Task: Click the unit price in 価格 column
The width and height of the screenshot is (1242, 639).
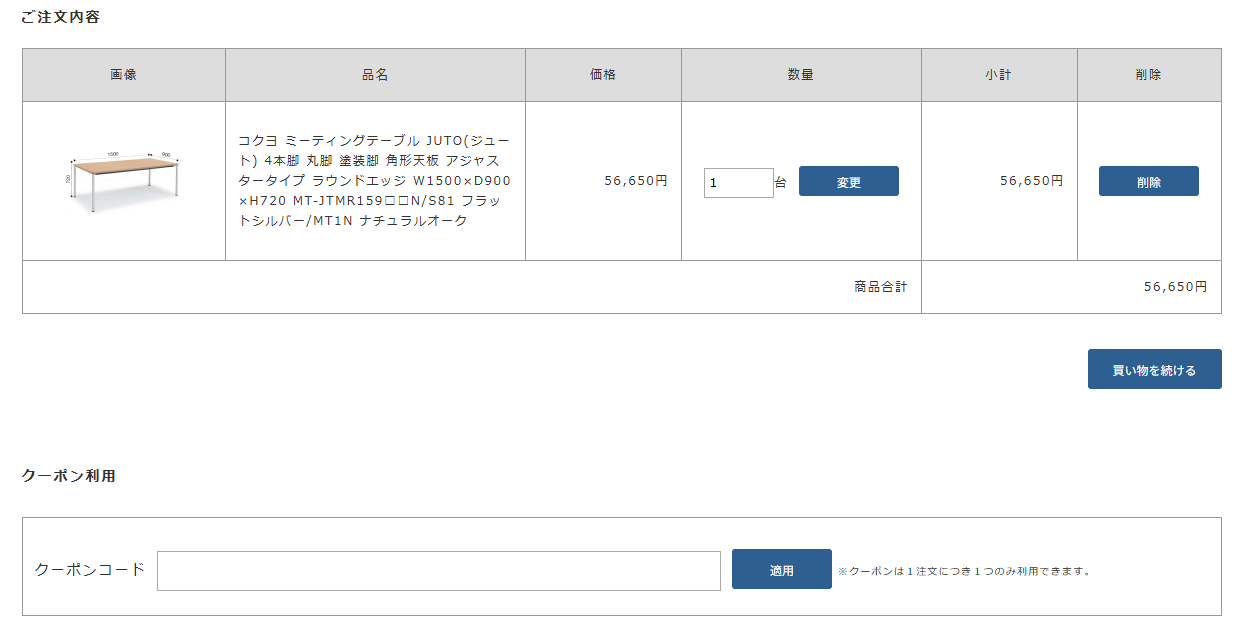Action: pyautogui.click(x=635, y=181)
